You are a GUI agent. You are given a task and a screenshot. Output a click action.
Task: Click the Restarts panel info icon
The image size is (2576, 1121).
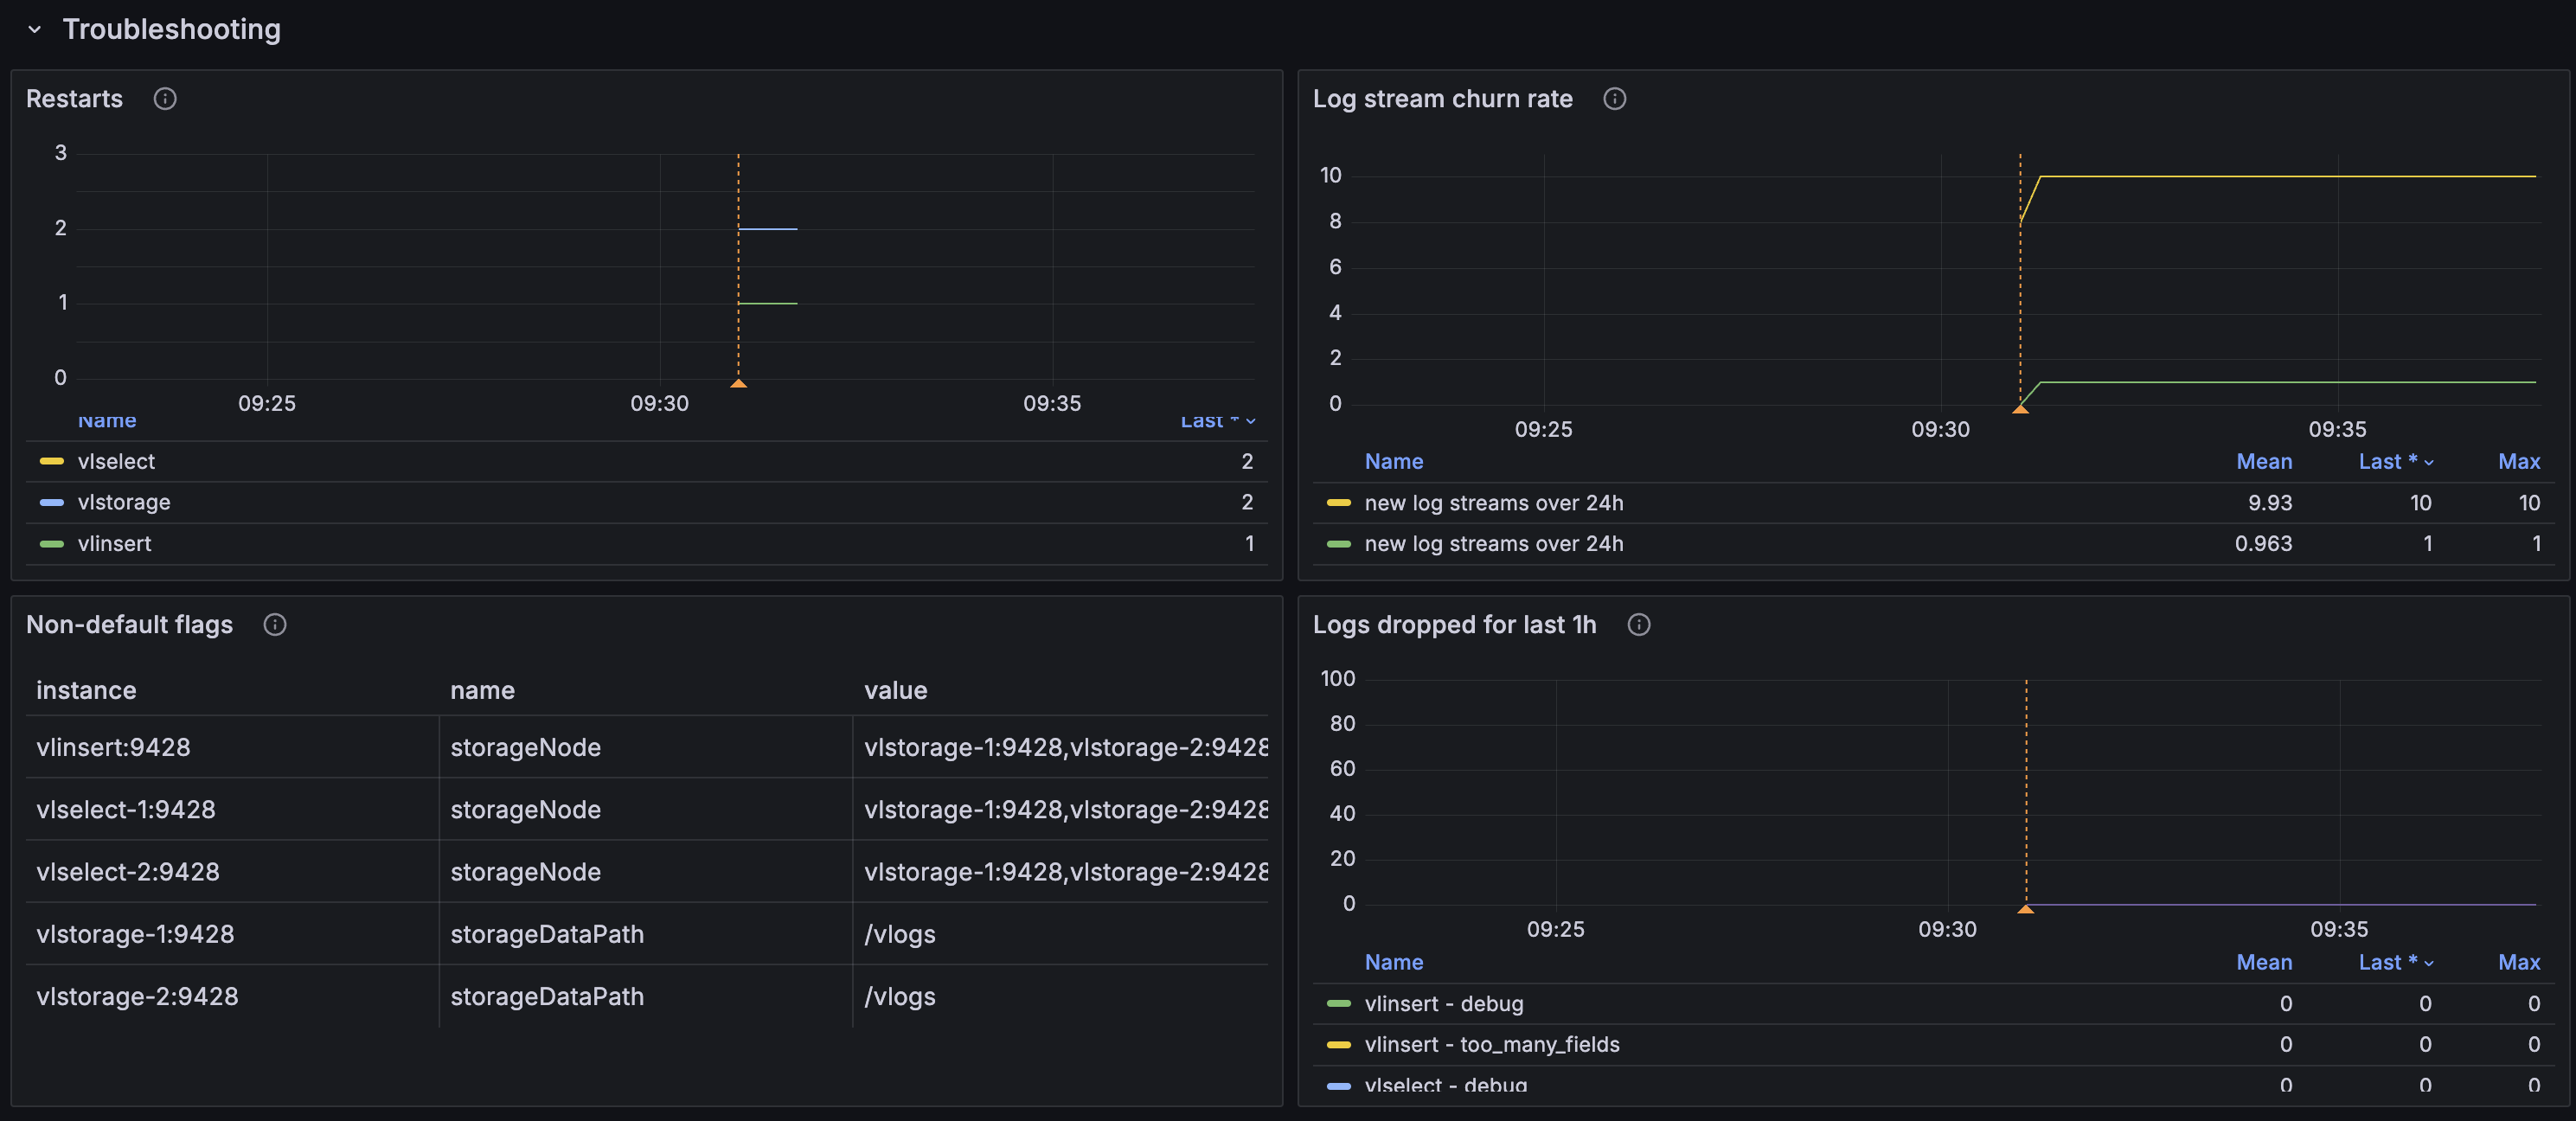[165, 98]
